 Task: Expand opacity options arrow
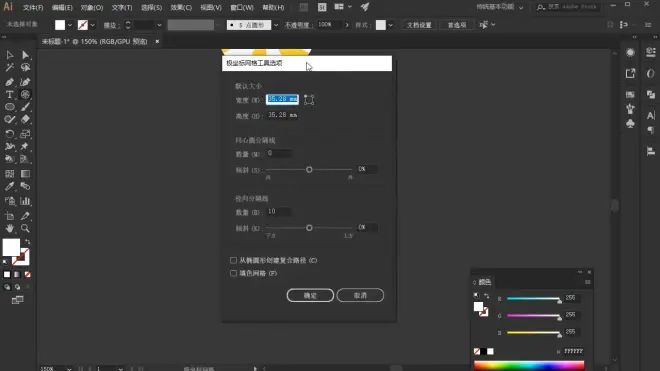point(347,25)
